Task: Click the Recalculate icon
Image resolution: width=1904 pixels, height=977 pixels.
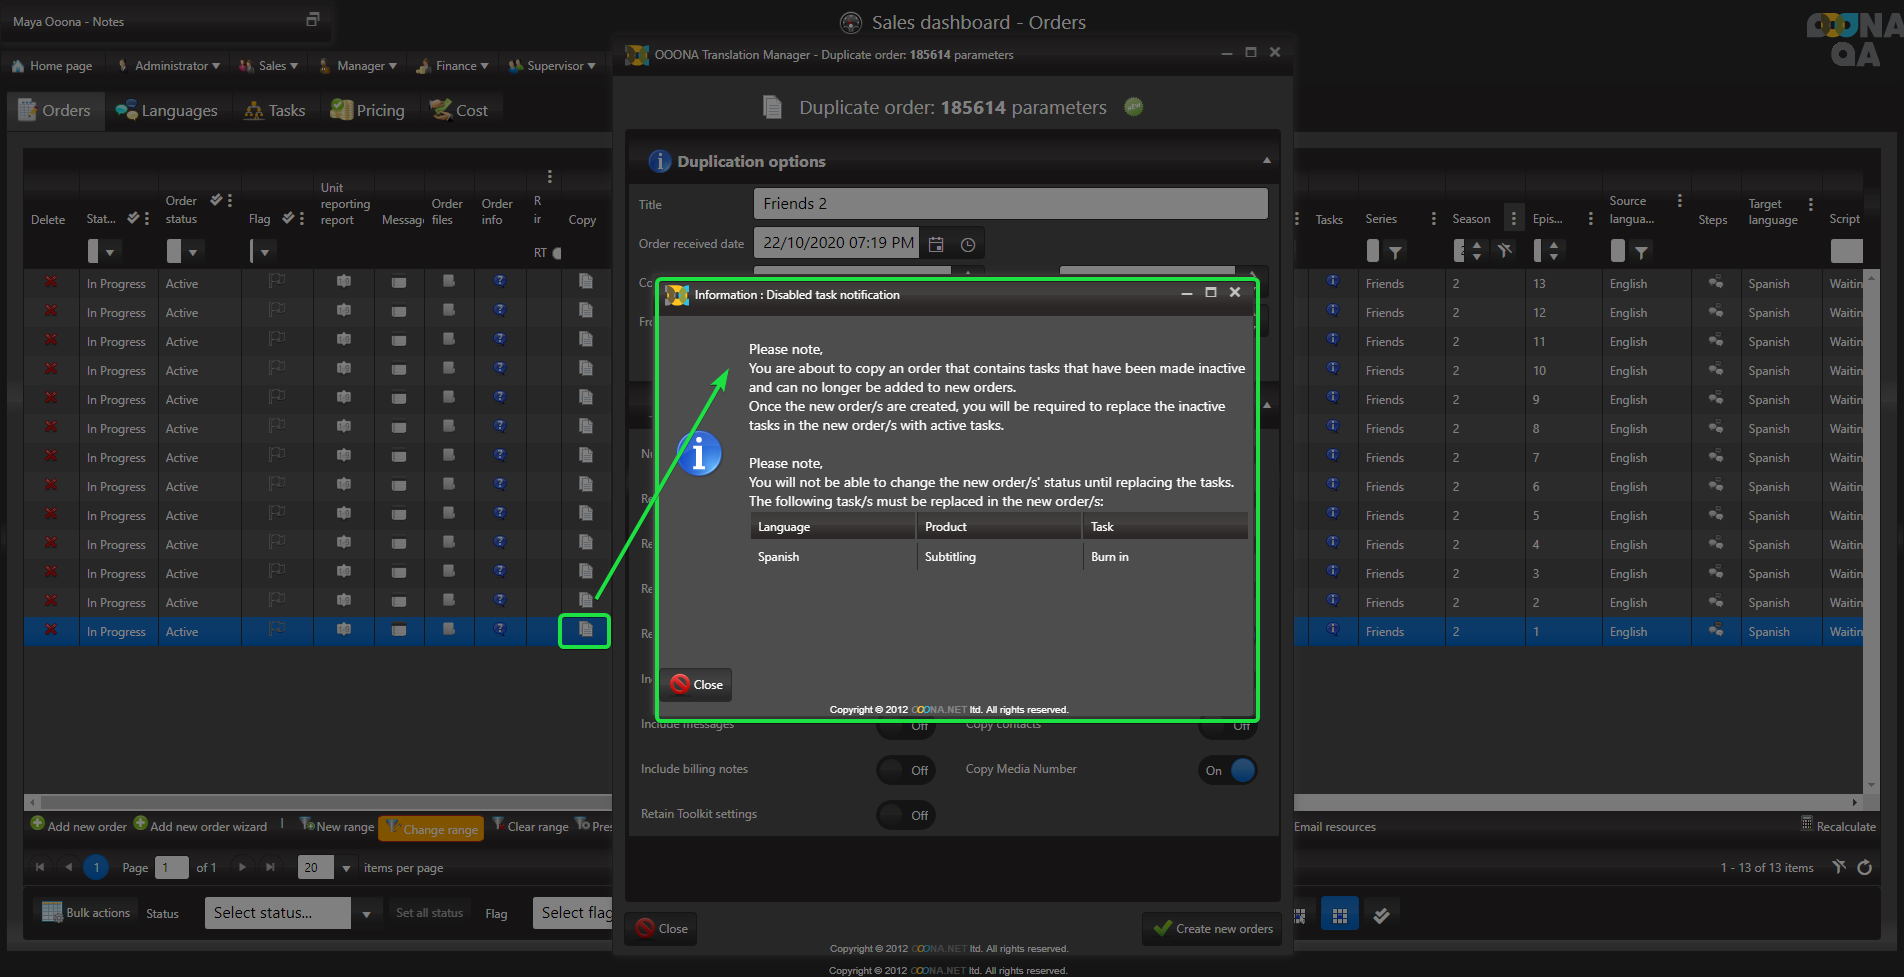Action: pyautogui.click(x=1806, y=824)
